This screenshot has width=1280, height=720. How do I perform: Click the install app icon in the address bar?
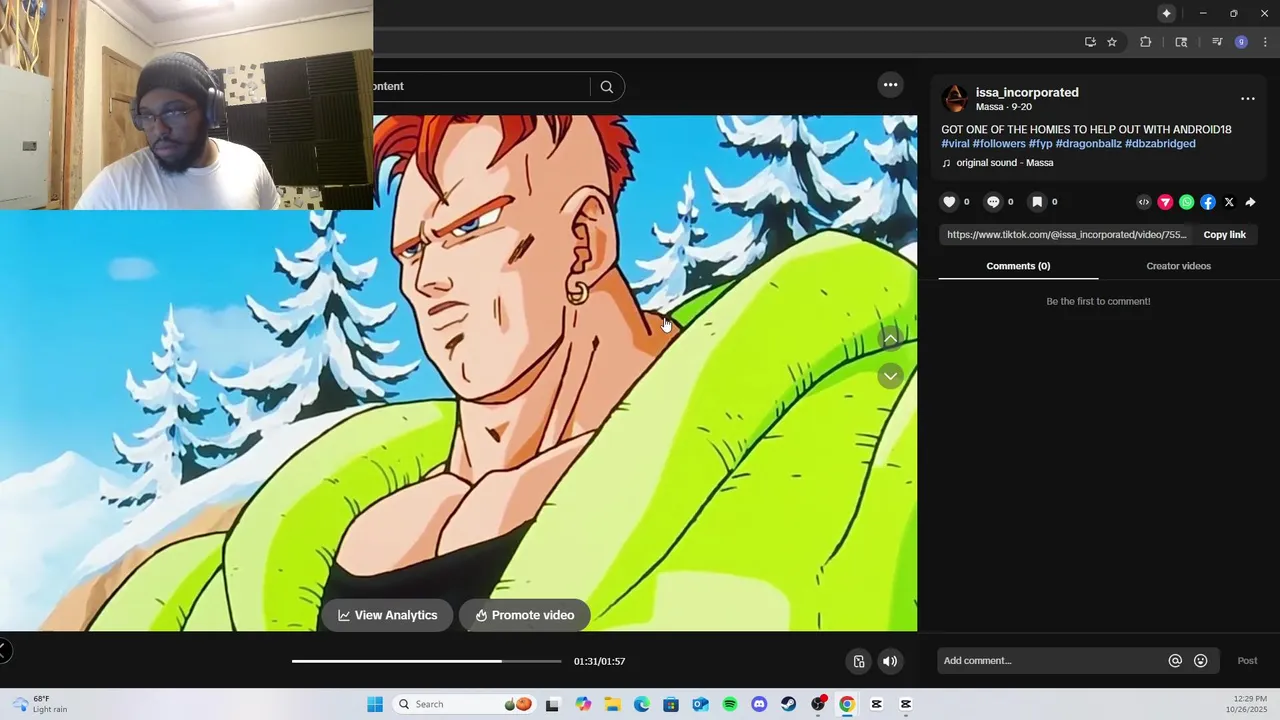click(x=1090, y=42)
